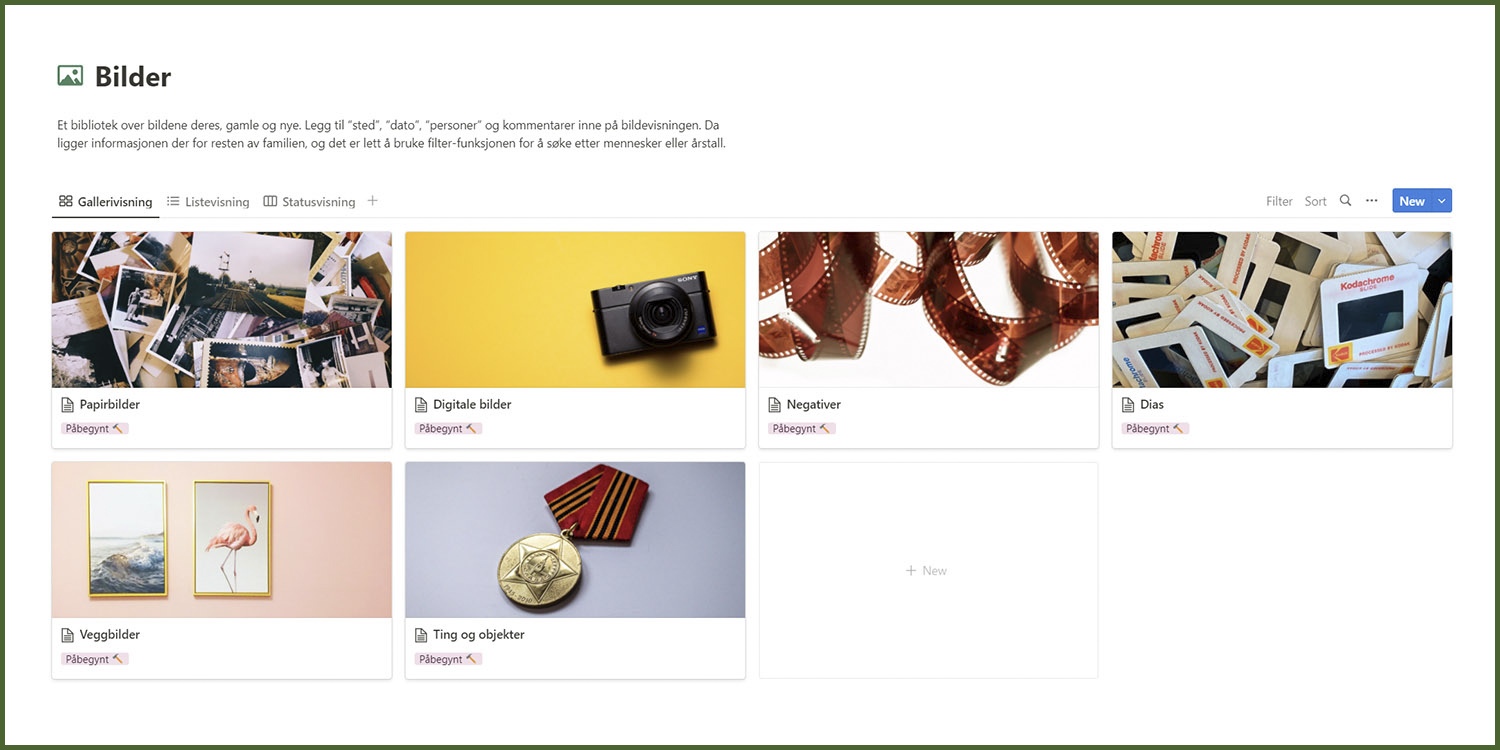Click the blue New button
Image resolution: width=1500 pixels, height=750 pixels.
click(x=1412, y=201)
